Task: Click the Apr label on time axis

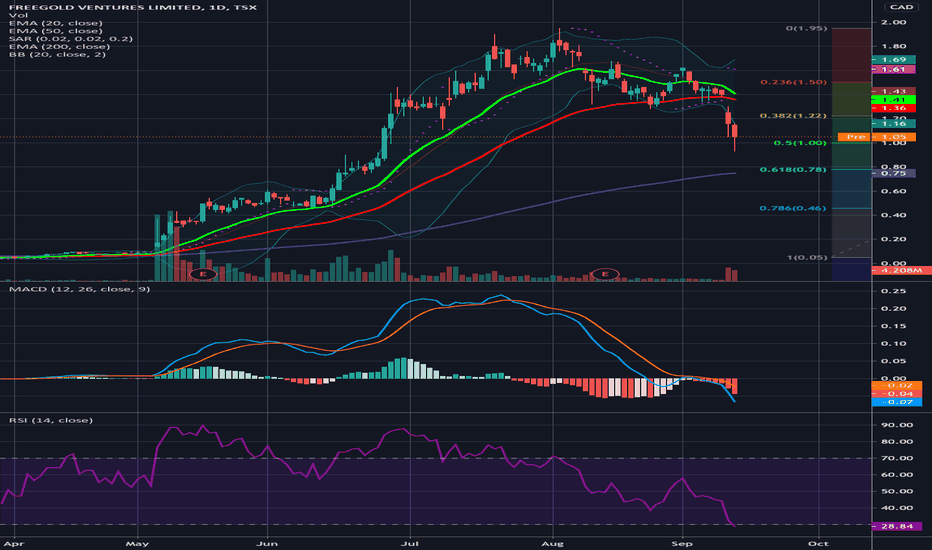Action: pos(14,544)
